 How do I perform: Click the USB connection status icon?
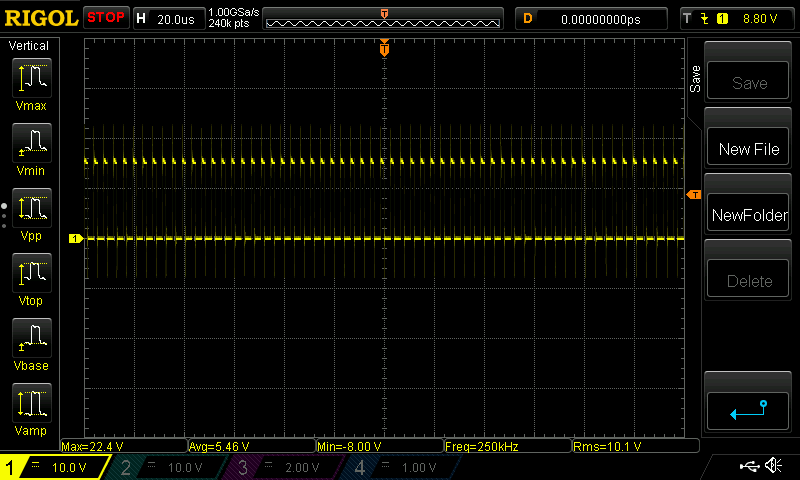[x=749, y=466]
